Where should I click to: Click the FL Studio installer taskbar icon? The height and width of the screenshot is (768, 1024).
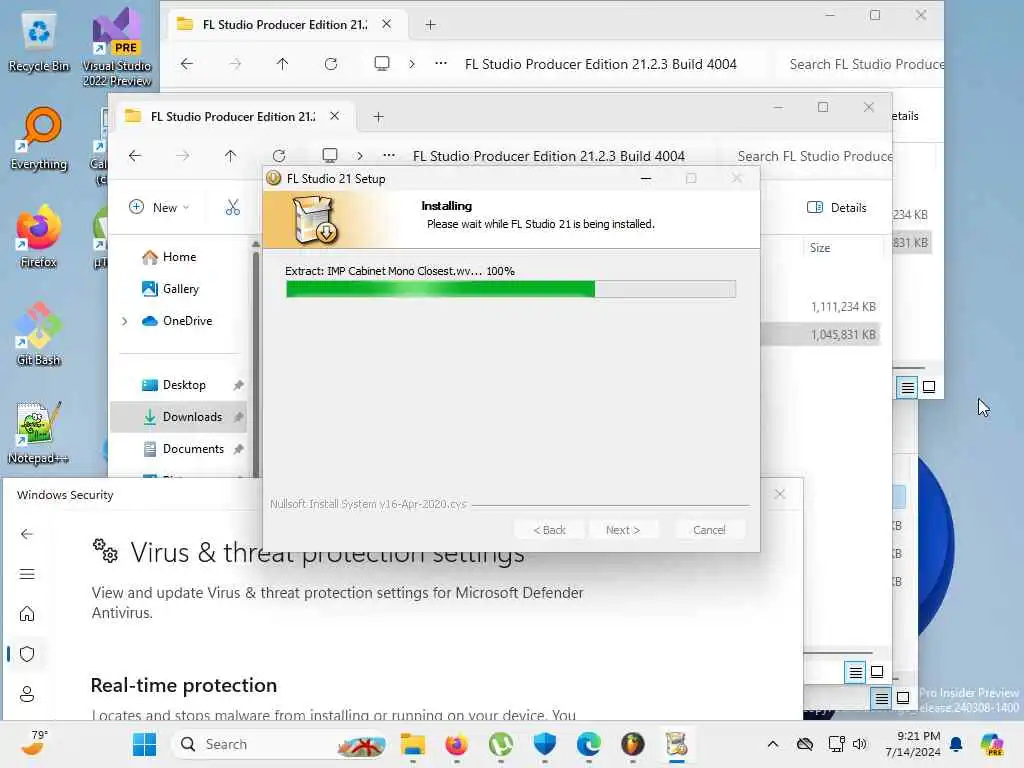point(677,744)
